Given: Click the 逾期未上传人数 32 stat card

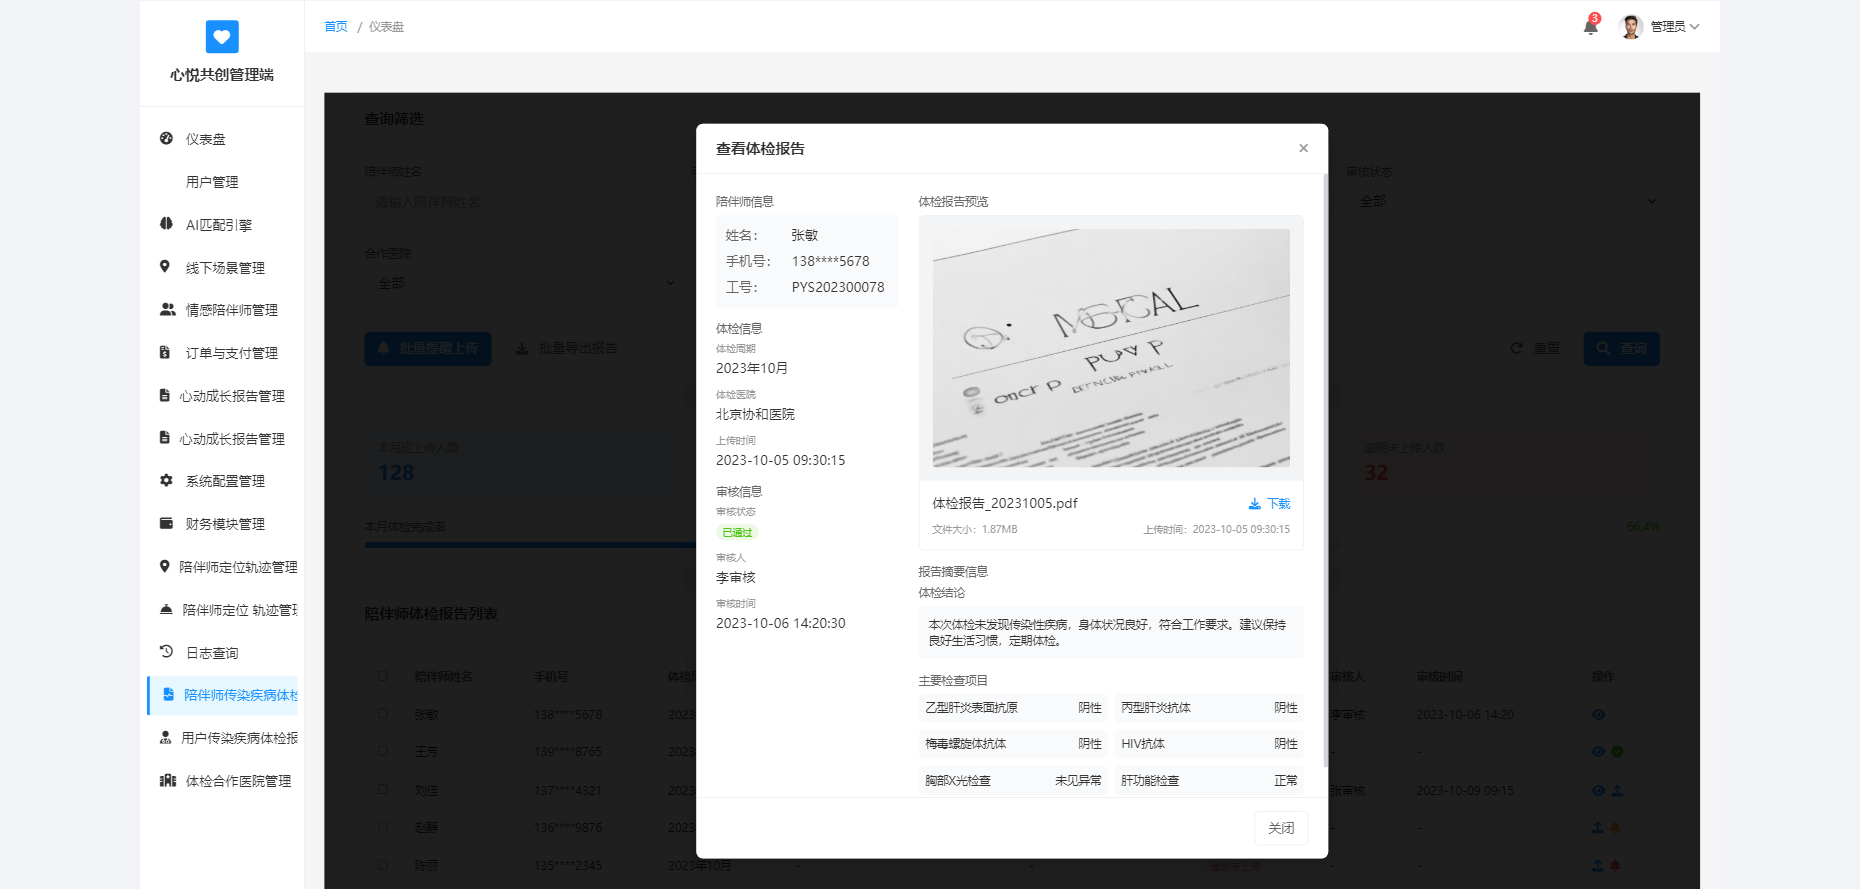Looking at the screenshot, I should 1506,463.
